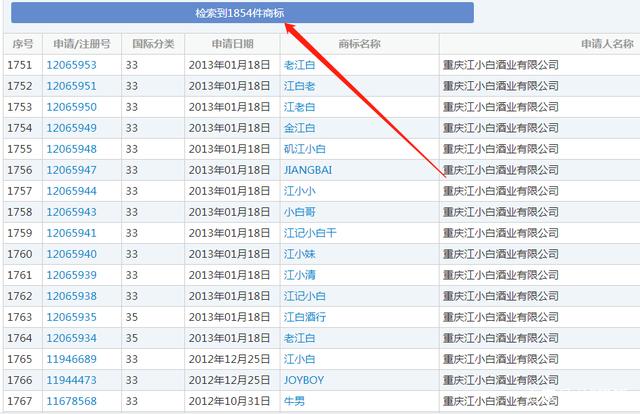The height and width of the screenshot is (414, 640).
Task: Click the 申请/注册号 column header
Action: pyautogui.click(x=82, y=44)
